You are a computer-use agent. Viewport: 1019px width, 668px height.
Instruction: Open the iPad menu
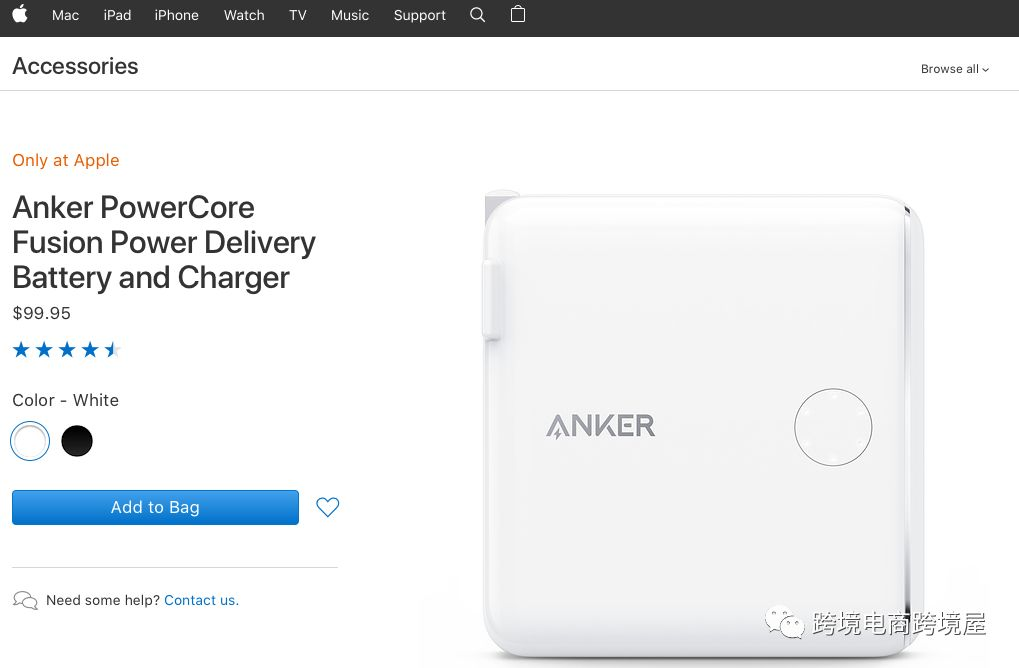(117, 15)
